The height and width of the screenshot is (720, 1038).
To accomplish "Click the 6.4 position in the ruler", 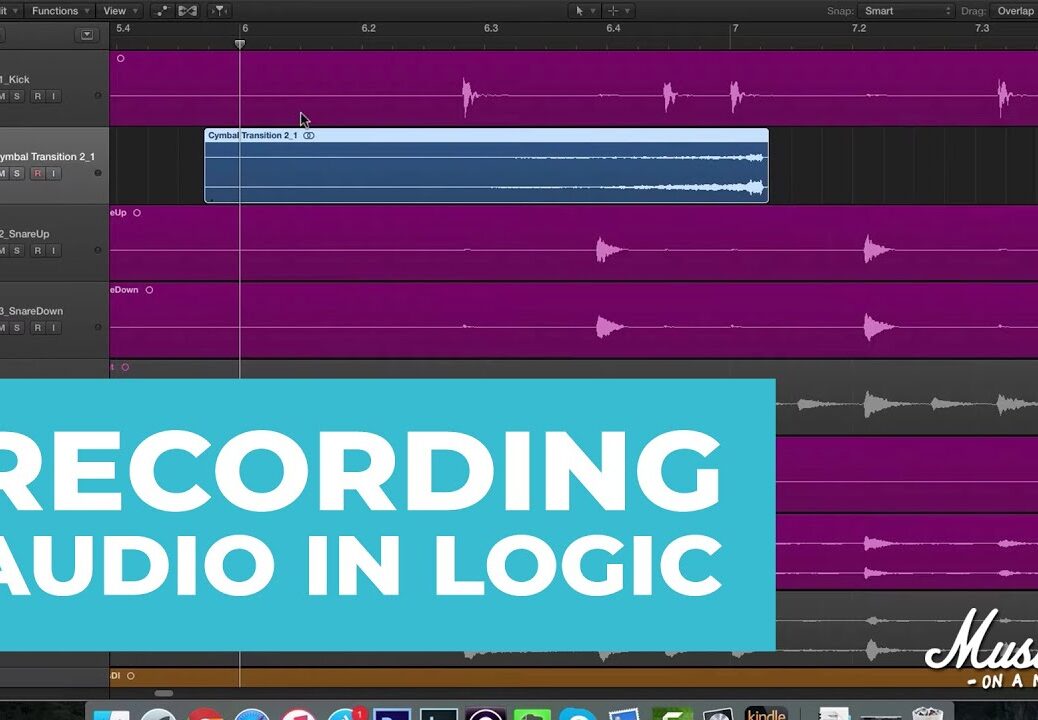I will (614, 28).
